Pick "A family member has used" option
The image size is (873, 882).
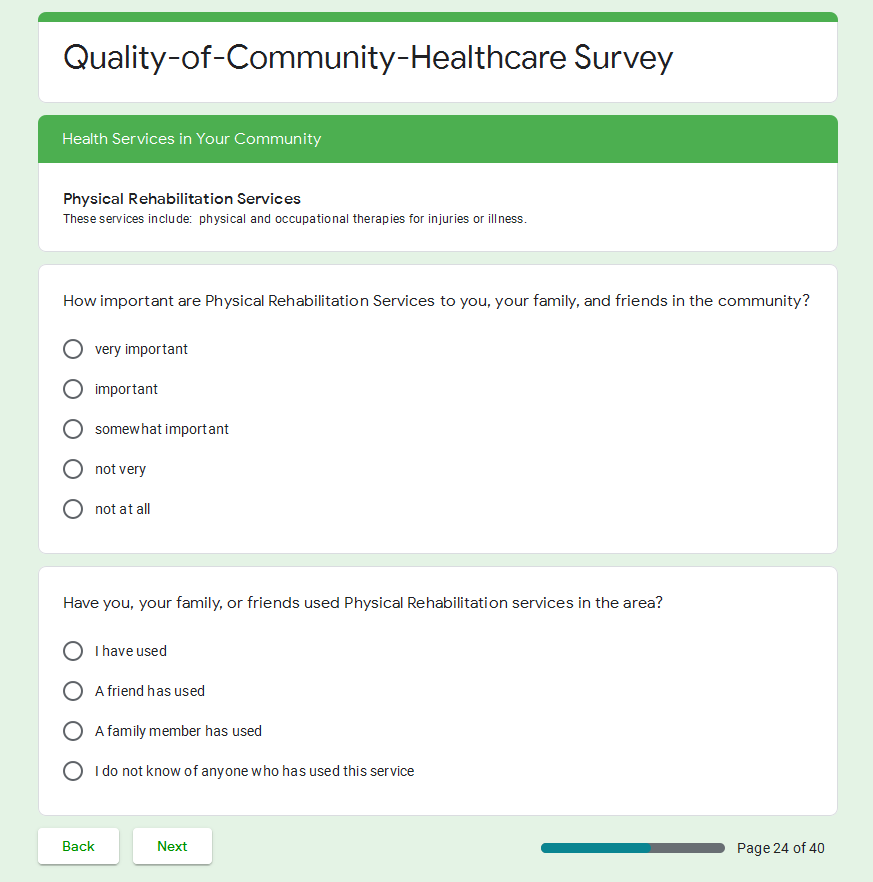point(73,731)
